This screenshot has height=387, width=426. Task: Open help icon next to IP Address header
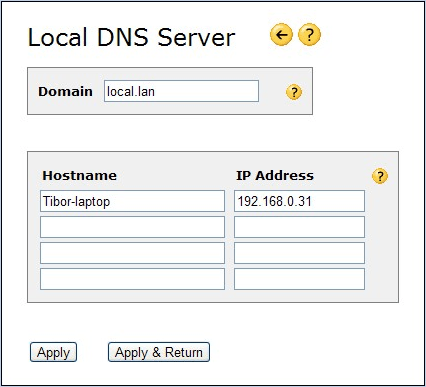tap(380, 176)
